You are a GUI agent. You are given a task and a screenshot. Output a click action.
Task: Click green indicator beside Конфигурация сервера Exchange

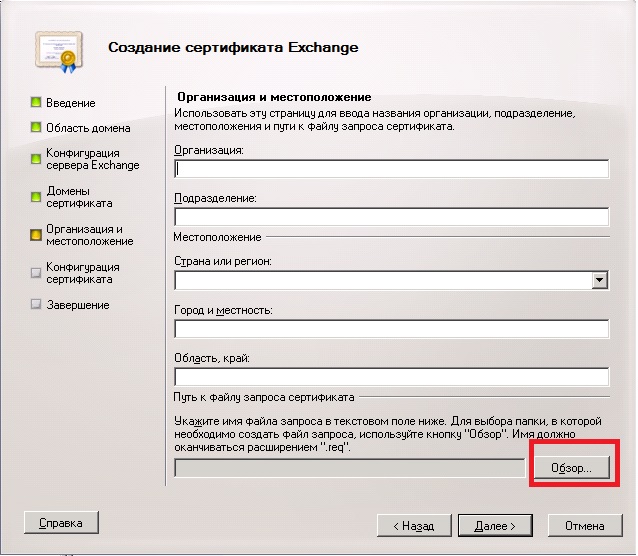(36, 159)
